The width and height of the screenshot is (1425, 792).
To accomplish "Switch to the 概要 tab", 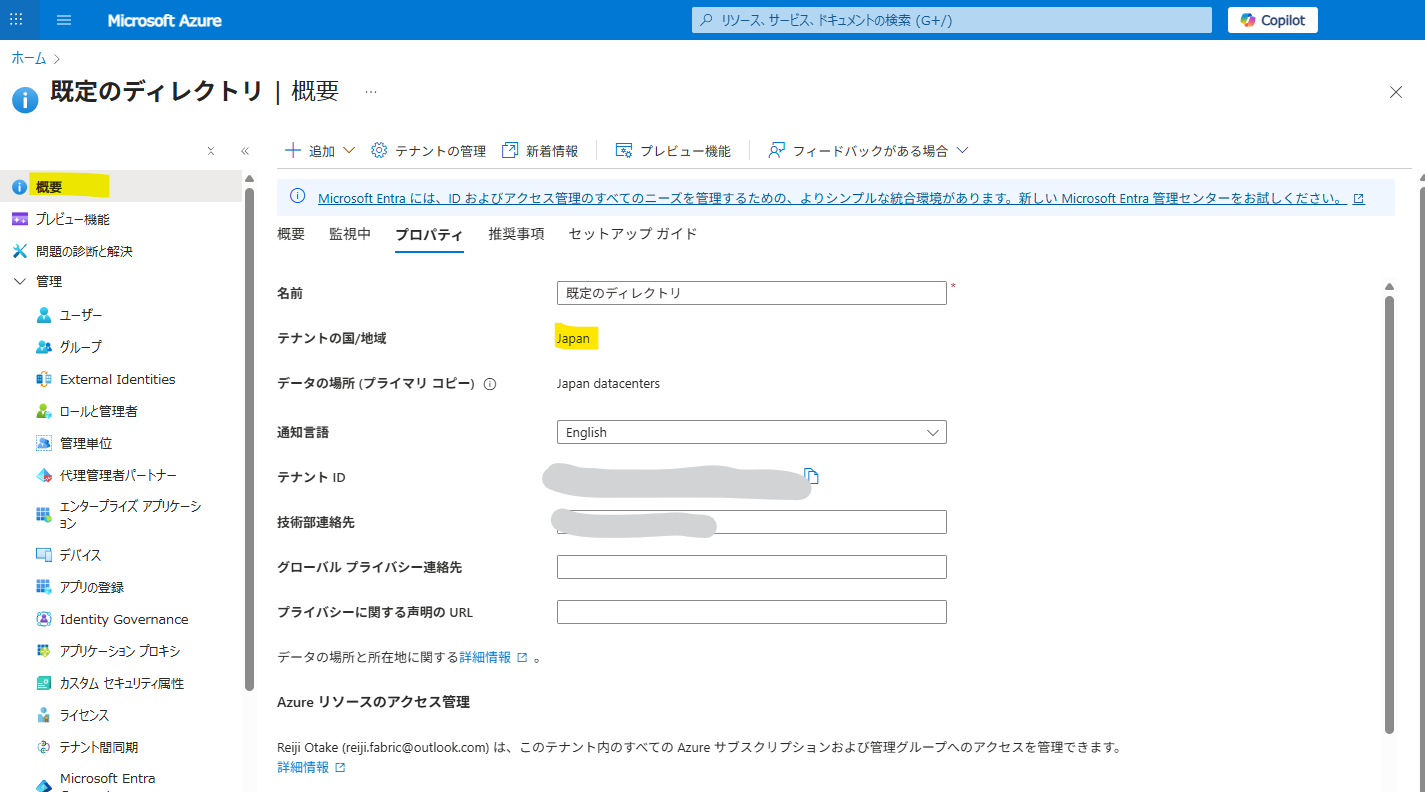I will pos(291,234).
